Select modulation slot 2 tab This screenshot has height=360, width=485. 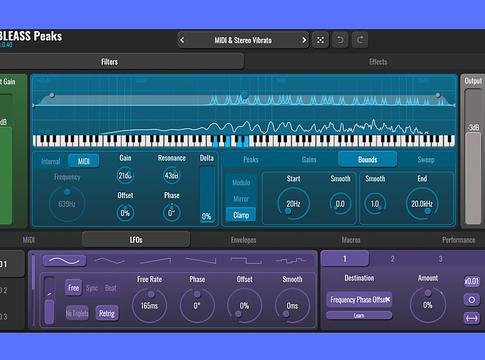[392, 259]
